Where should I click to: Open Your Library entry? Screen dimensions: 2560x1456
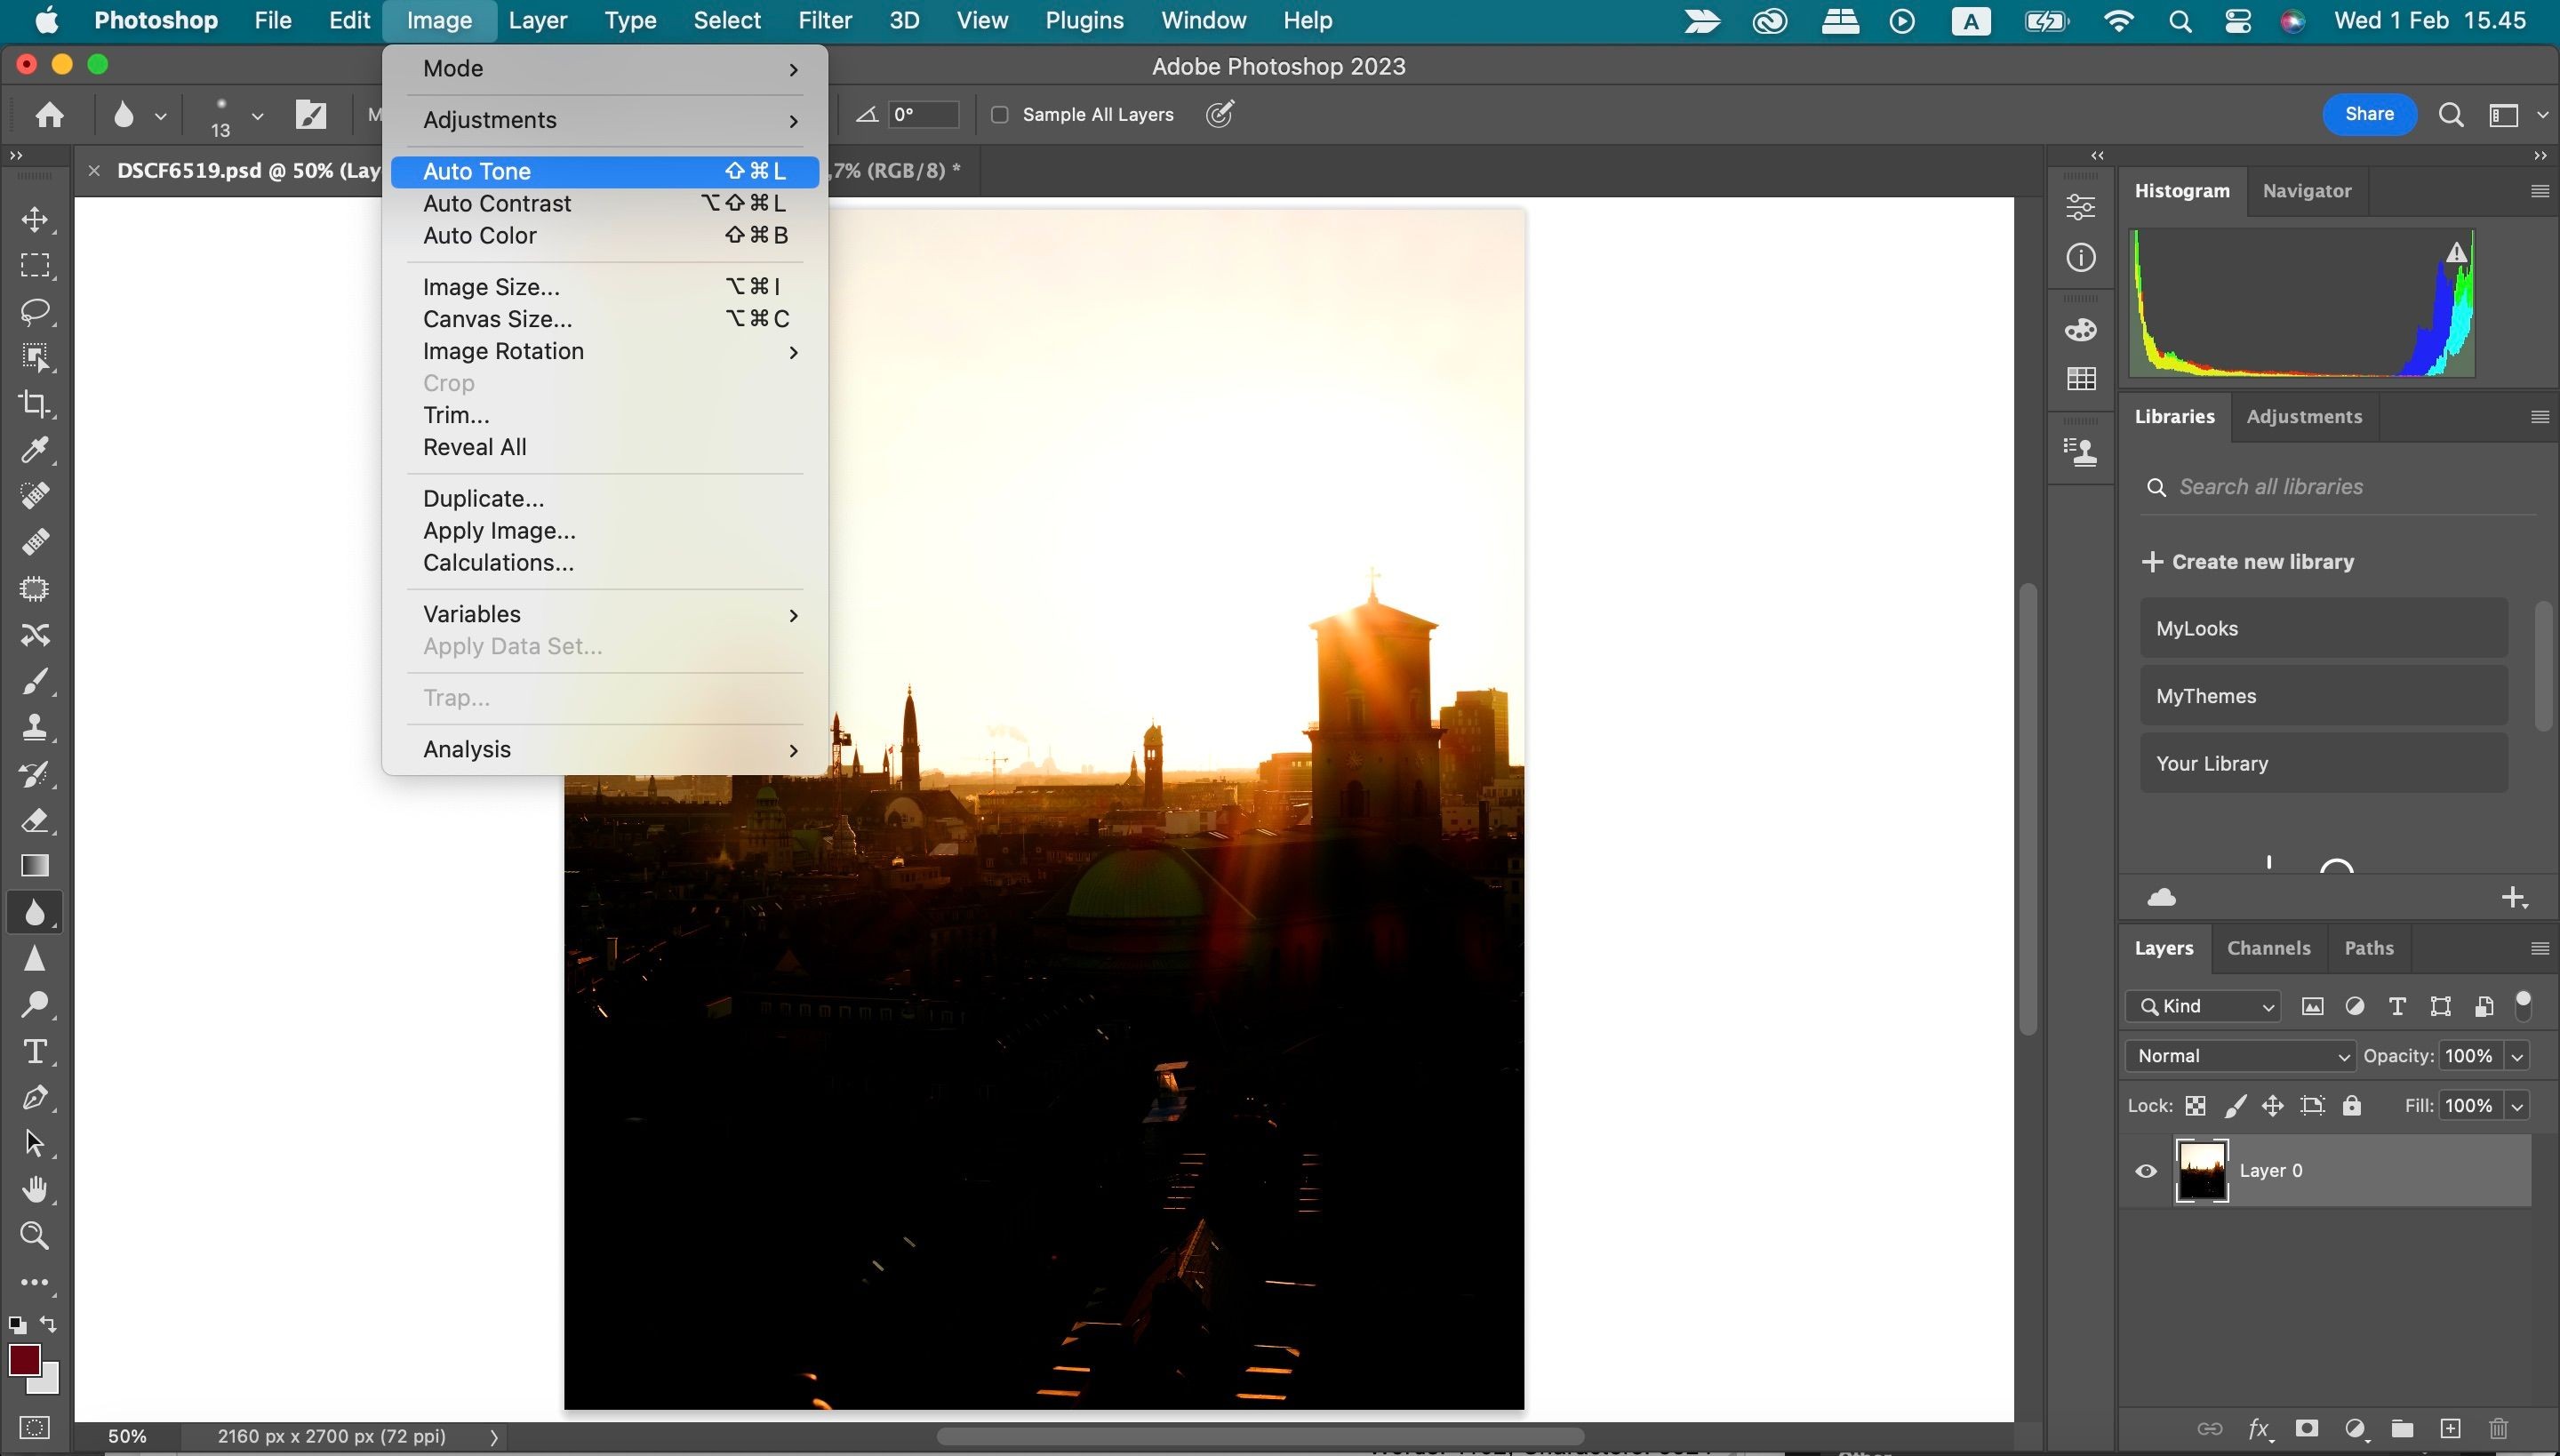click(2323, 764)
